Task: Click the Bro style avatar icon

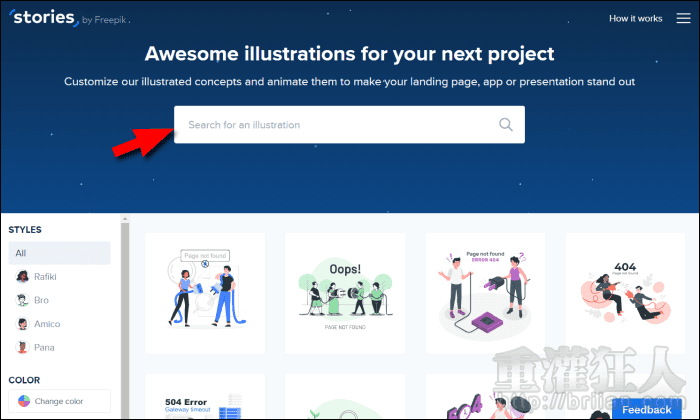Action: [x=22, y=301]
